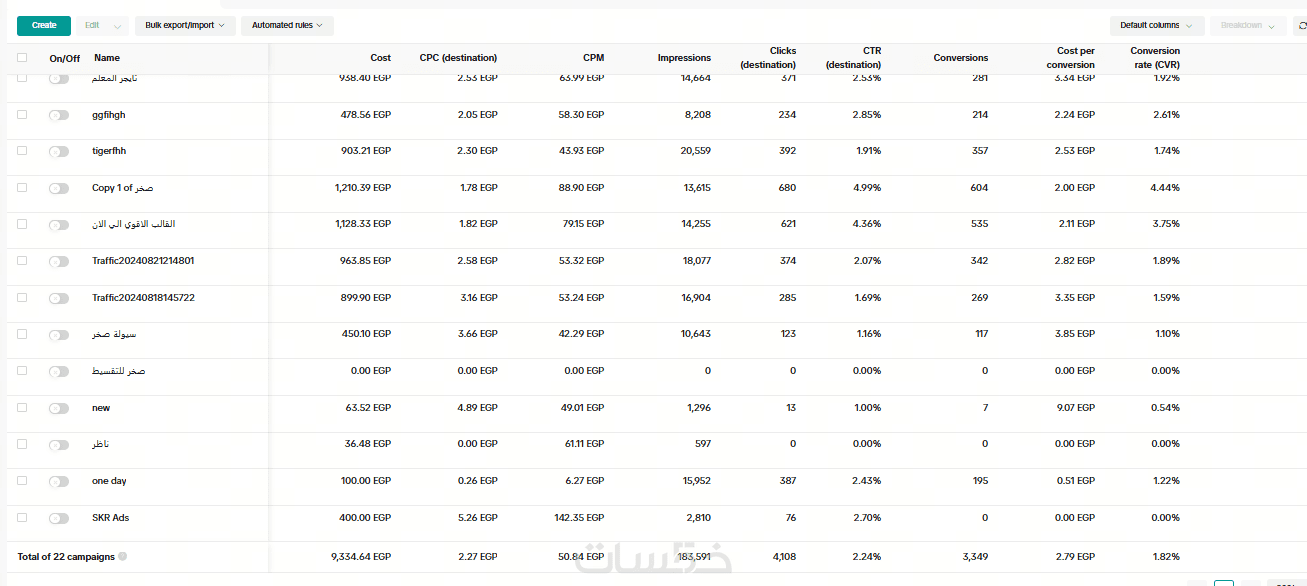Click the CPM column header
Screen dimensions: 1307x586
[x=593, y=58]
